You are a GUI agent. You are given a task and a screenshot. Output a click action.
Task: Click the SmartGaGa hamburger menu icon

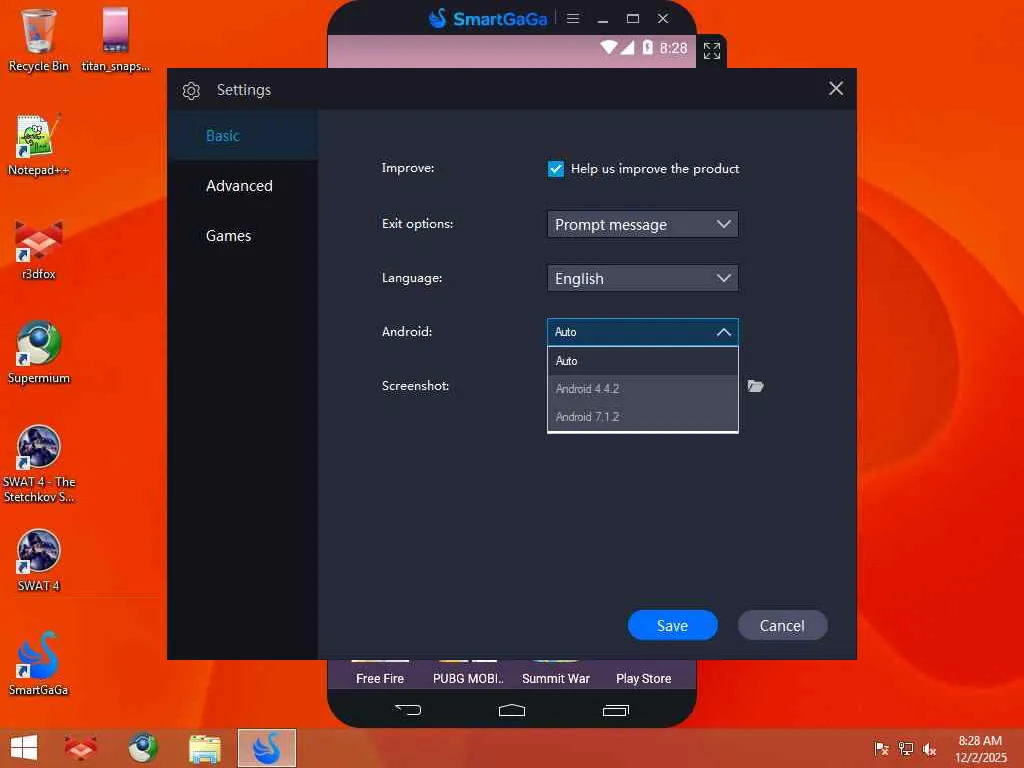(x=573, y=18)
